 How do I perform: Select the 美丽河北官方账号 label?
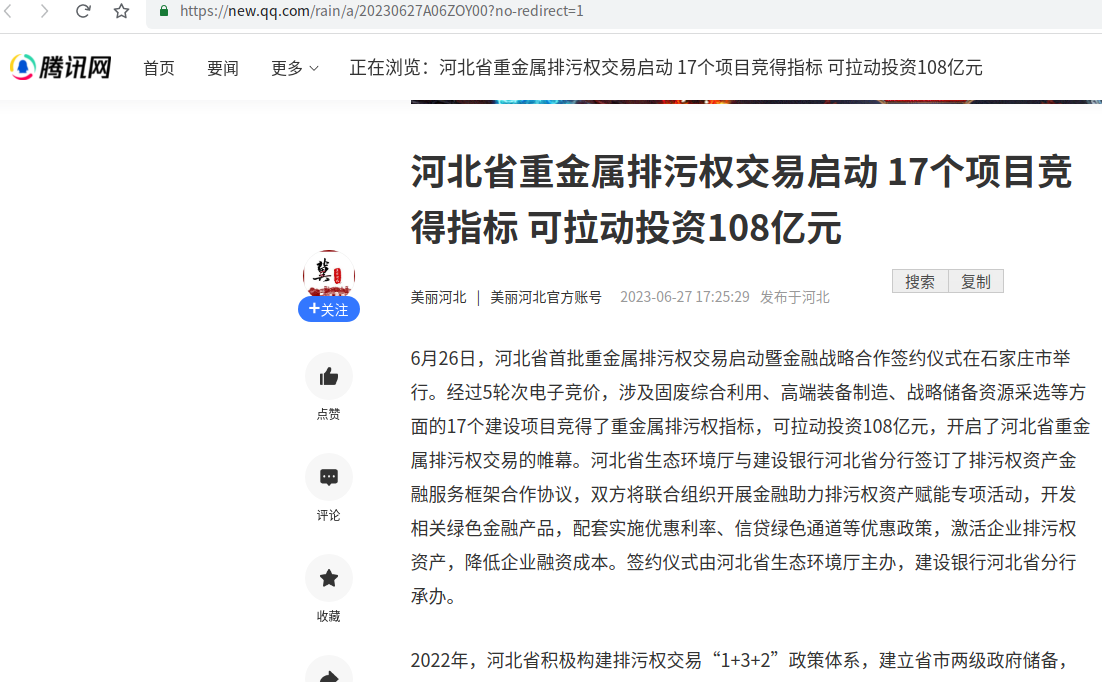point(546,297)
